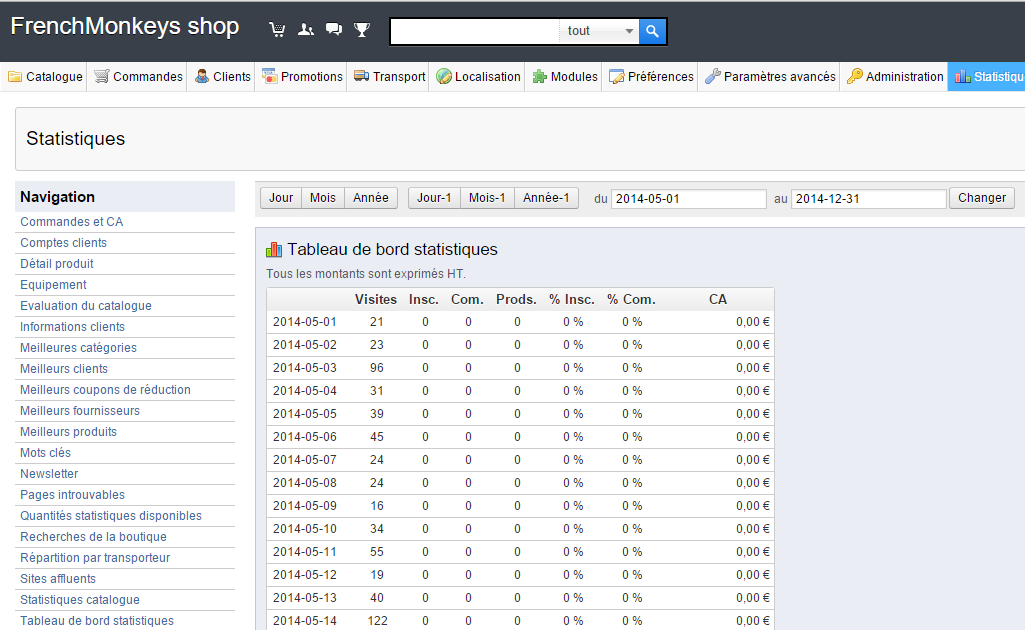
Task: Open Newsletter statistics link
Action: point(49,473)
